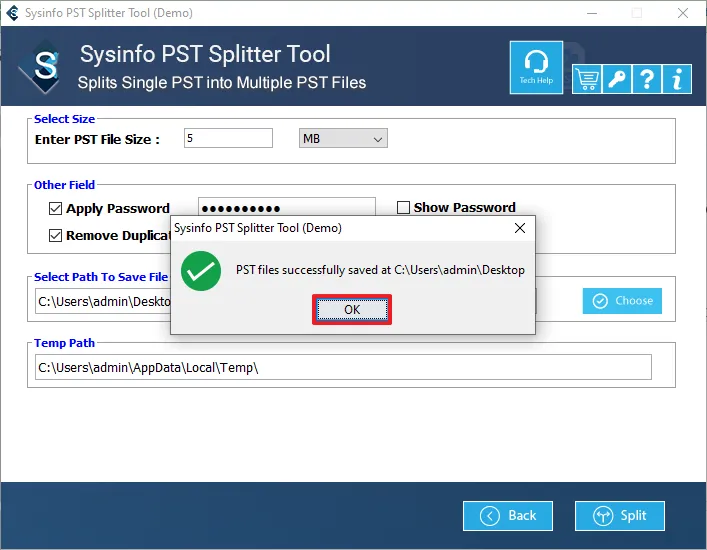Click the 'Enter PST File Size :' label
This screenshot has width=707, height=550.
click(x=97, y=140)
